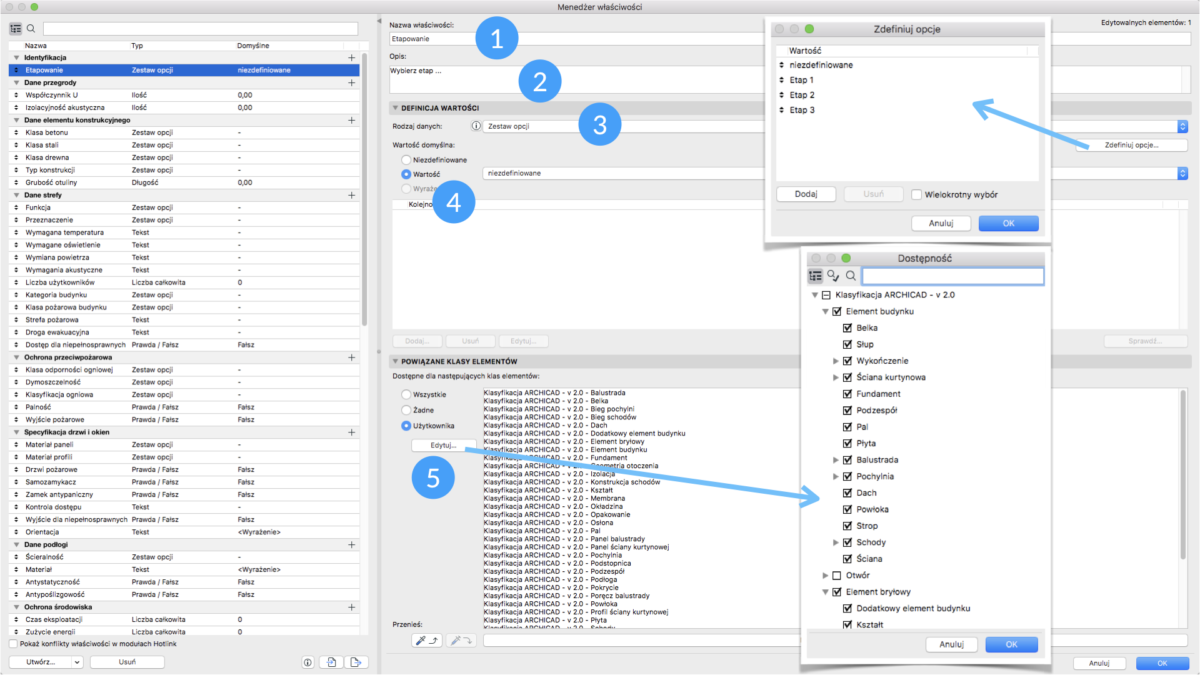Enable the Wielokrotny wybór checkbox

pyautogui.click(x=917, y=194)
